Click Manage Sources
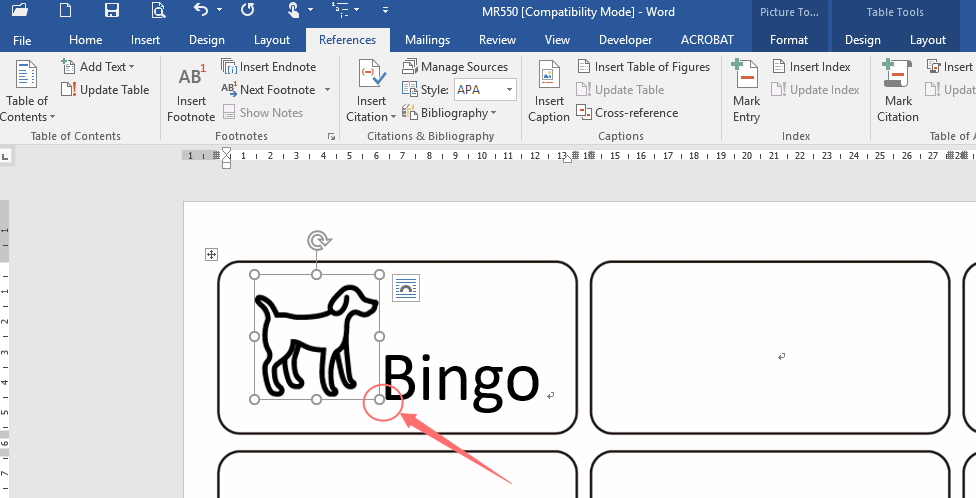 (455, 67)
